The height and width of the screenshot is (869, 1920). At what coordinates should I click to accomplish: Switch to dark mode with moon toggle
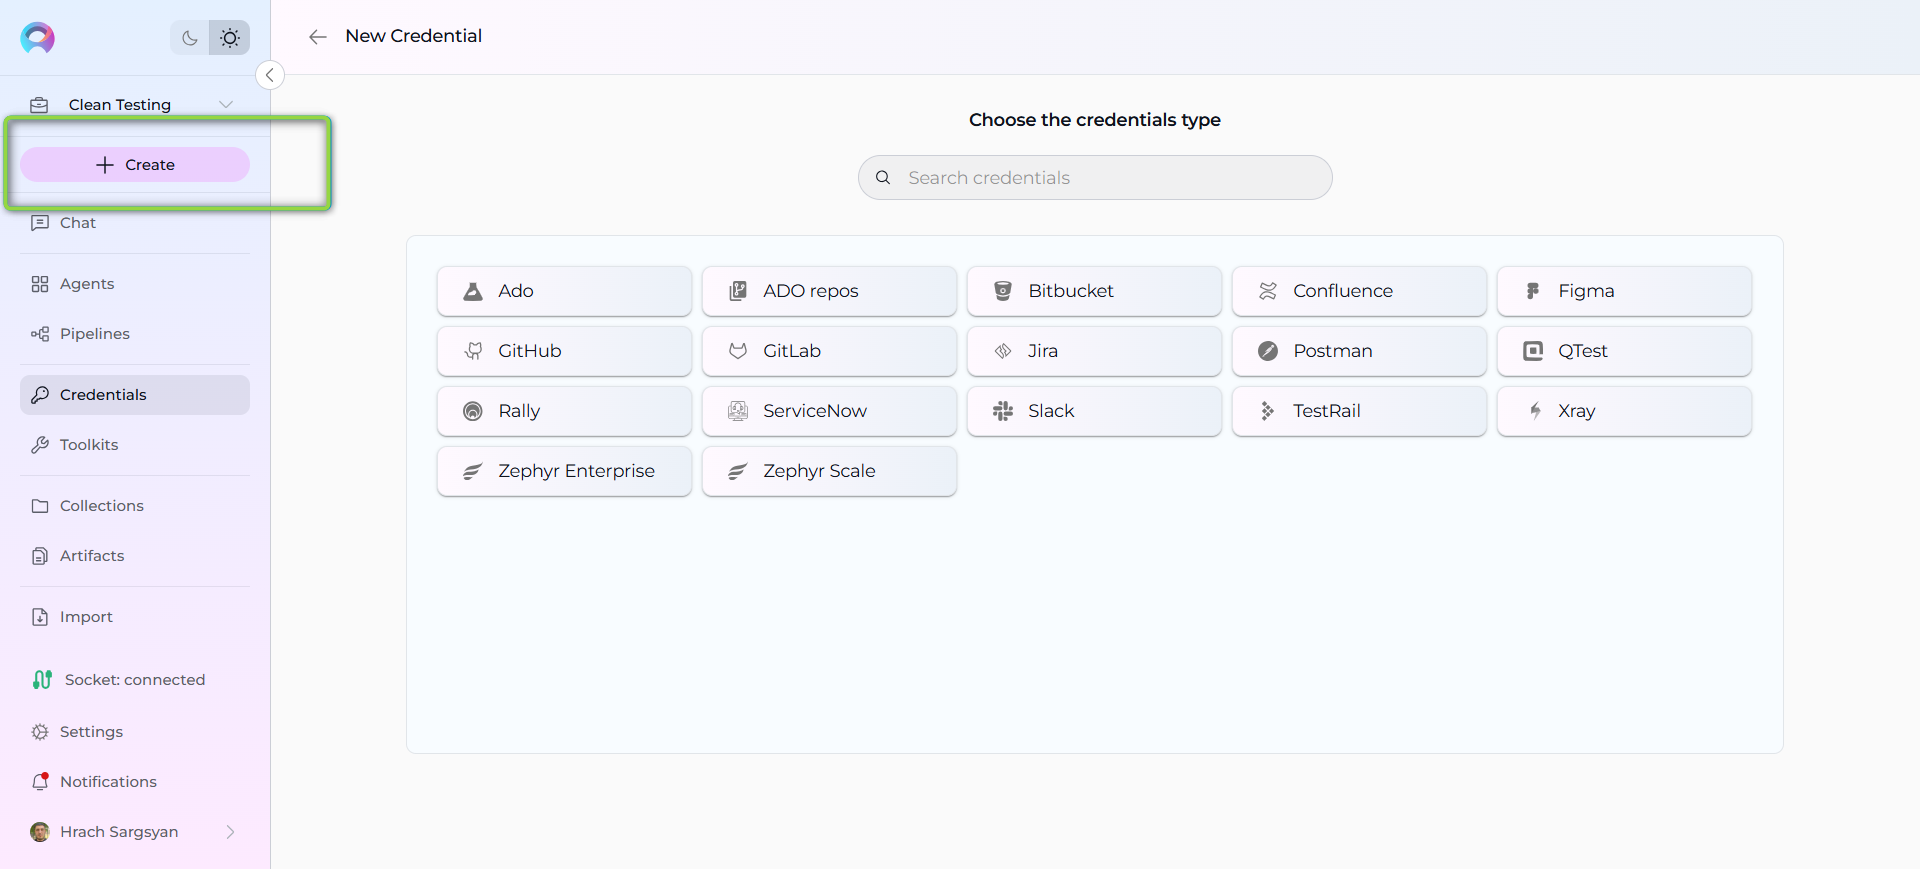(x=189, y=38)
